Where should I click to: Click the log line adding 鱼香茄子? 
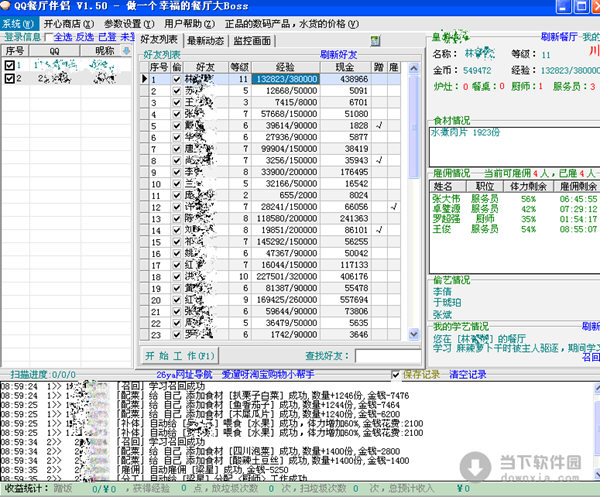point(200,405)
